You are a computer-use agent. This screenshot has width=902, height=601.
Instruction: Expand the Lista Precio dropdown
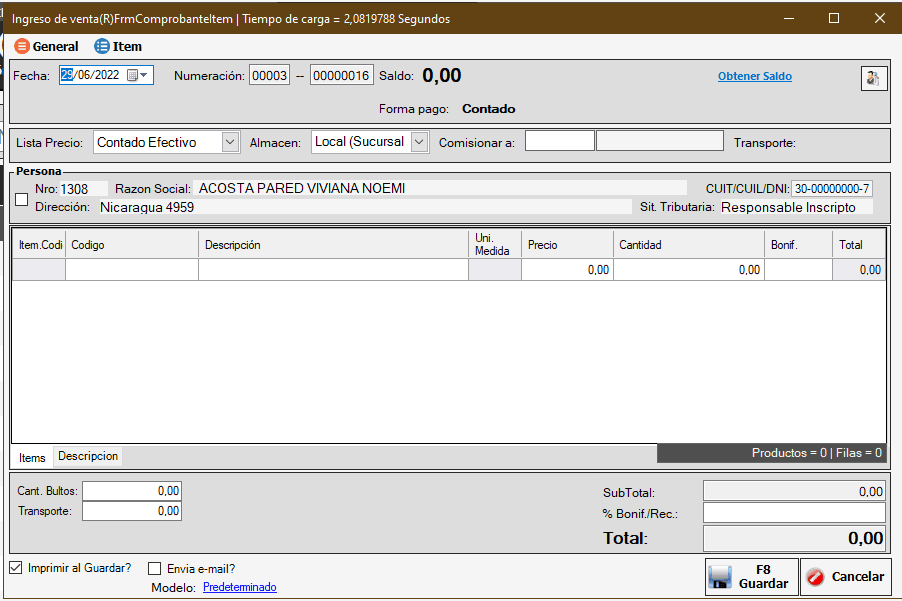230,142
